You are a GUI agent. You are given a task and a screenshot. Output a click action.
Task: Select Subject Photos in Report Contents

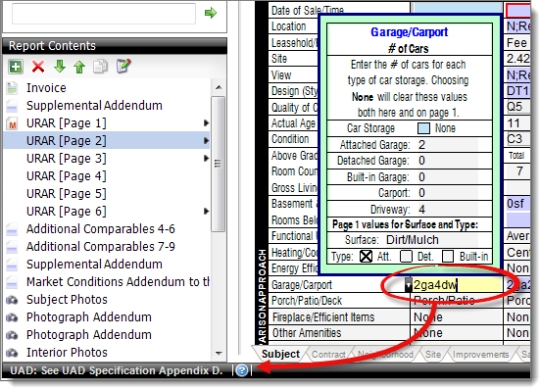click(67, 300)
